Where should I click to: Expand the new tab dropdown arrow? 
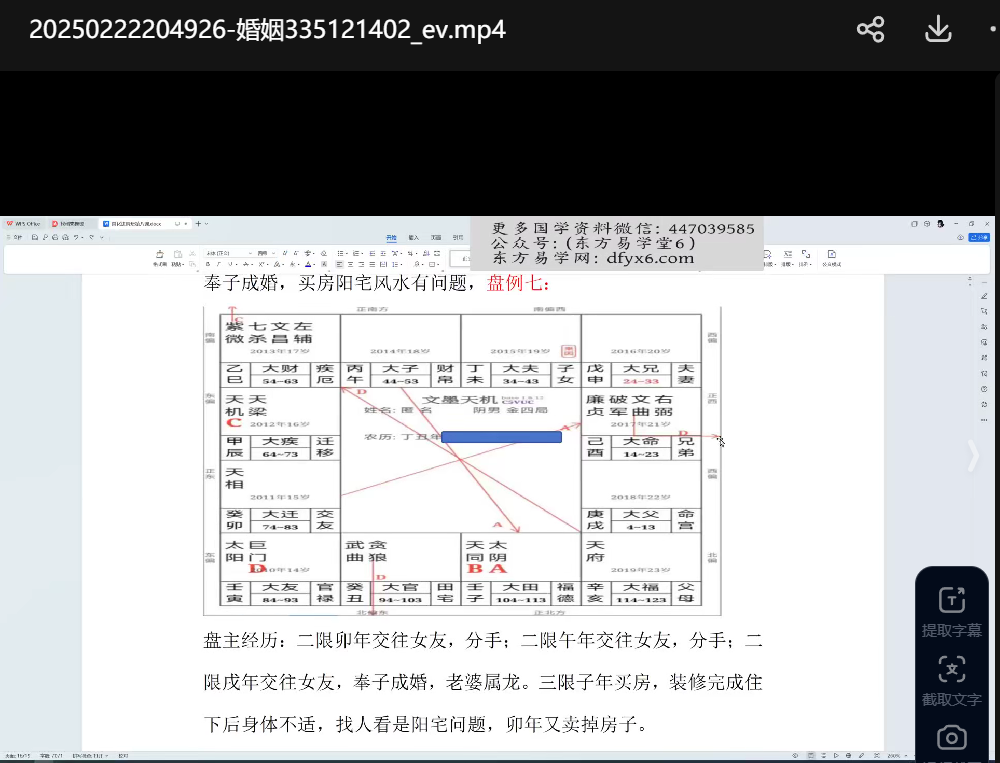coord(207,223)
